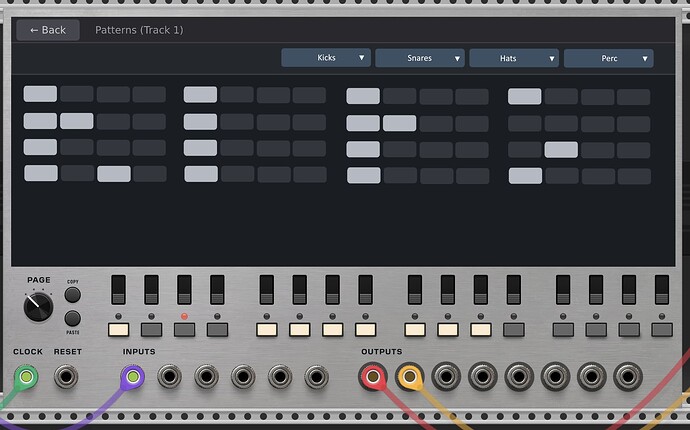Click the Patterns (Track 1) title
Viewport: 690px width, 430px height.
pos(139,30)
